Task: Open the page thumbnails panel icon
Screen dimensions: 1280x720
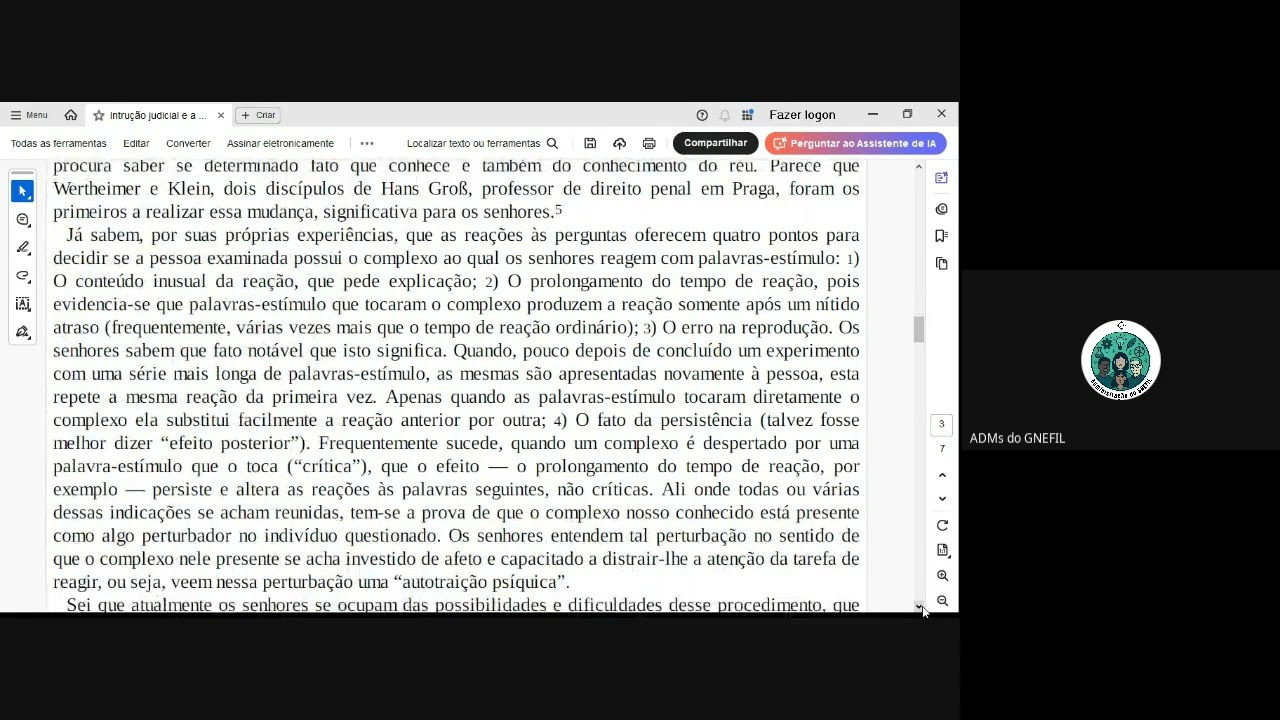Action: [x=941, y=263]
